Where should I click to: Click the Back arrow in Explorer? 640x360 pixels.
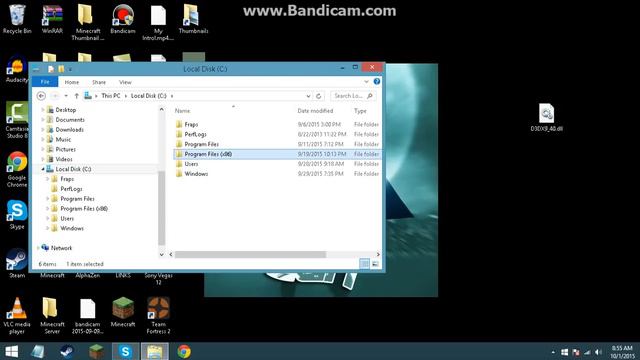(41, 96)
